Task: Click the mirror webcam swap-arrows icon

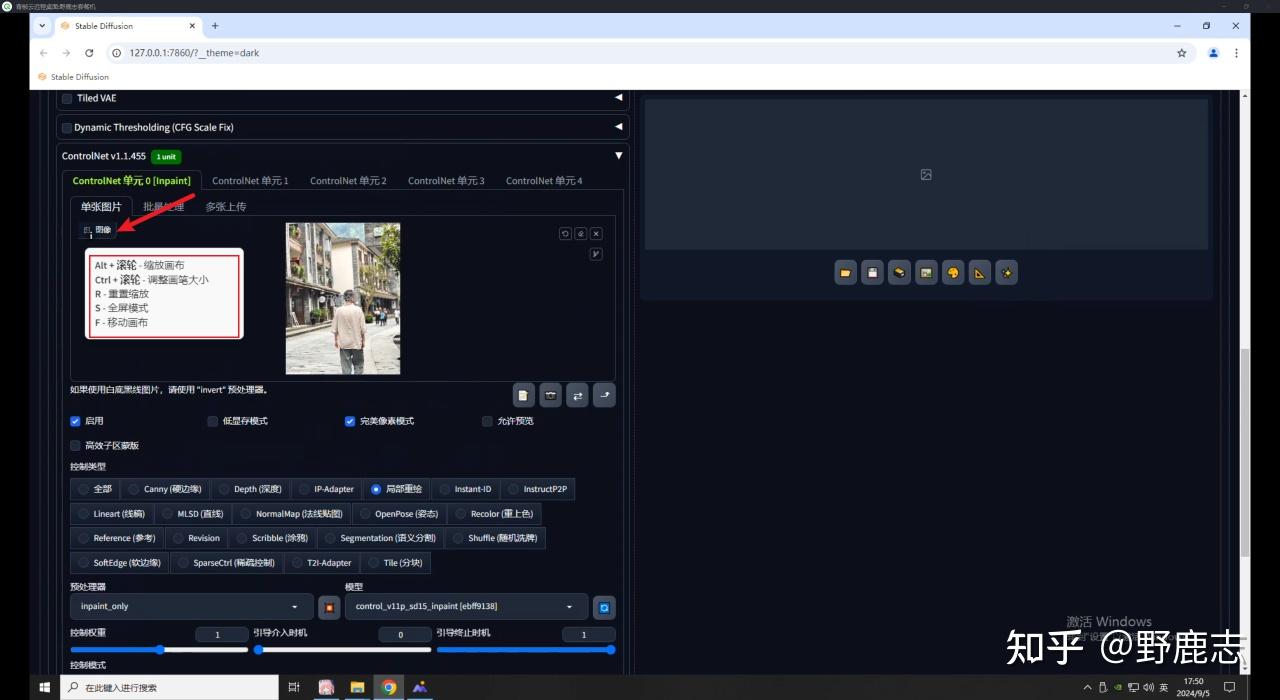Action: [x=577, y=395]
